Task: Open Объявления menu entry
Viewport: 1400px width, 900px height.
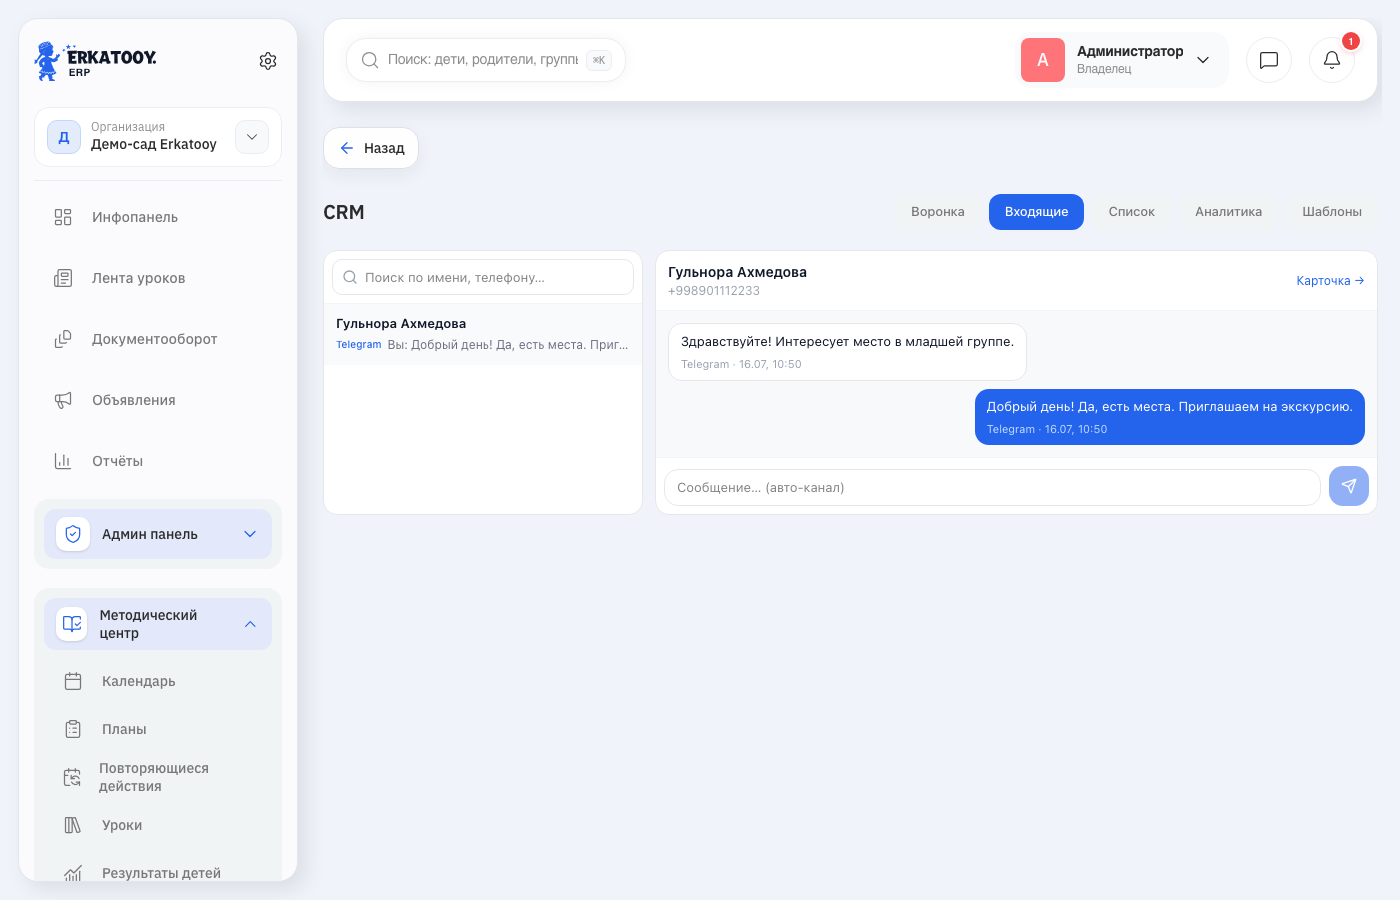Action: 158,400
